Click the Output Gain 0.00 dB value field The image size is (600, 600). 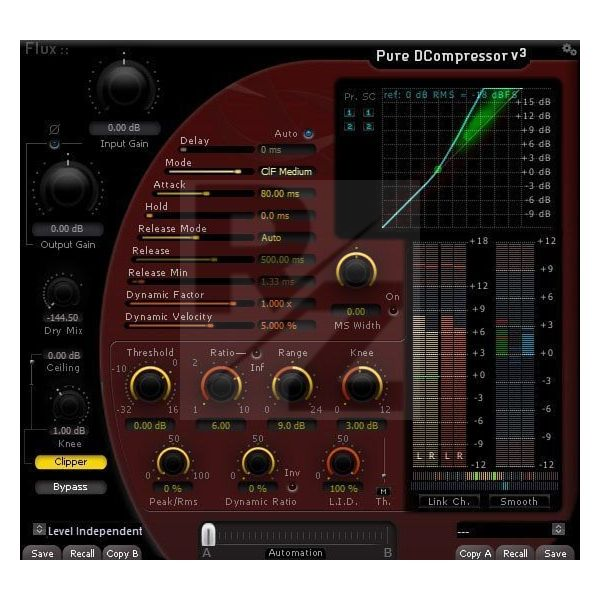coord(67,229)
